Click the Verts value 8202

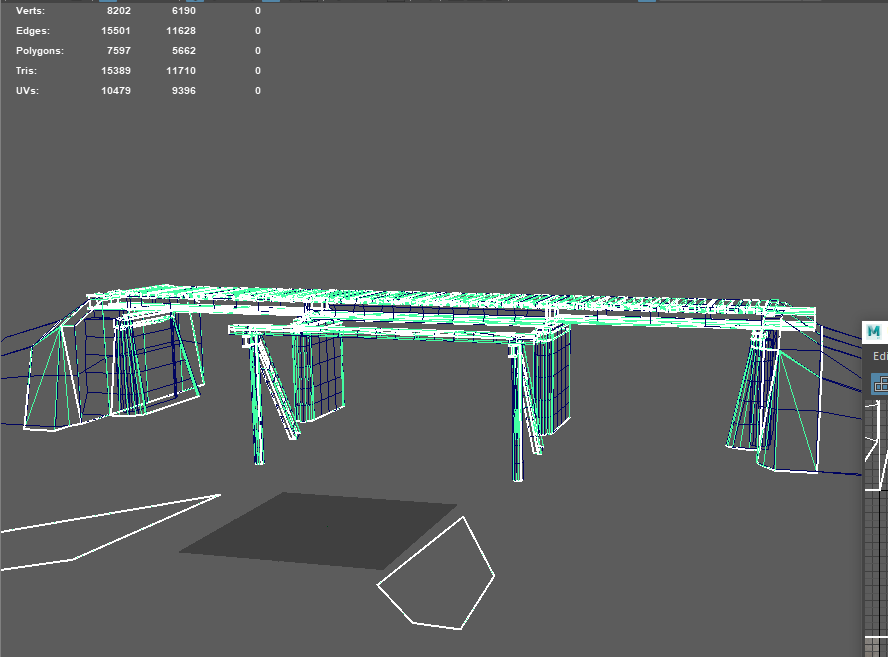(x=118, y=11)
